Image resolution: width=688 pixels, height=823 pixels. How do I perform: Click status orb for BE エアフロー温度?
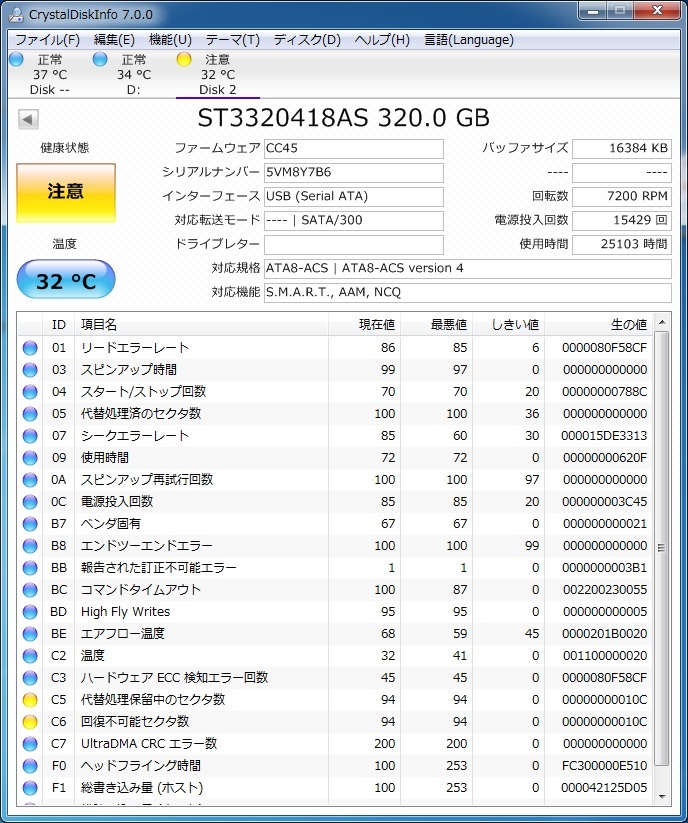[x=30, y=635]
